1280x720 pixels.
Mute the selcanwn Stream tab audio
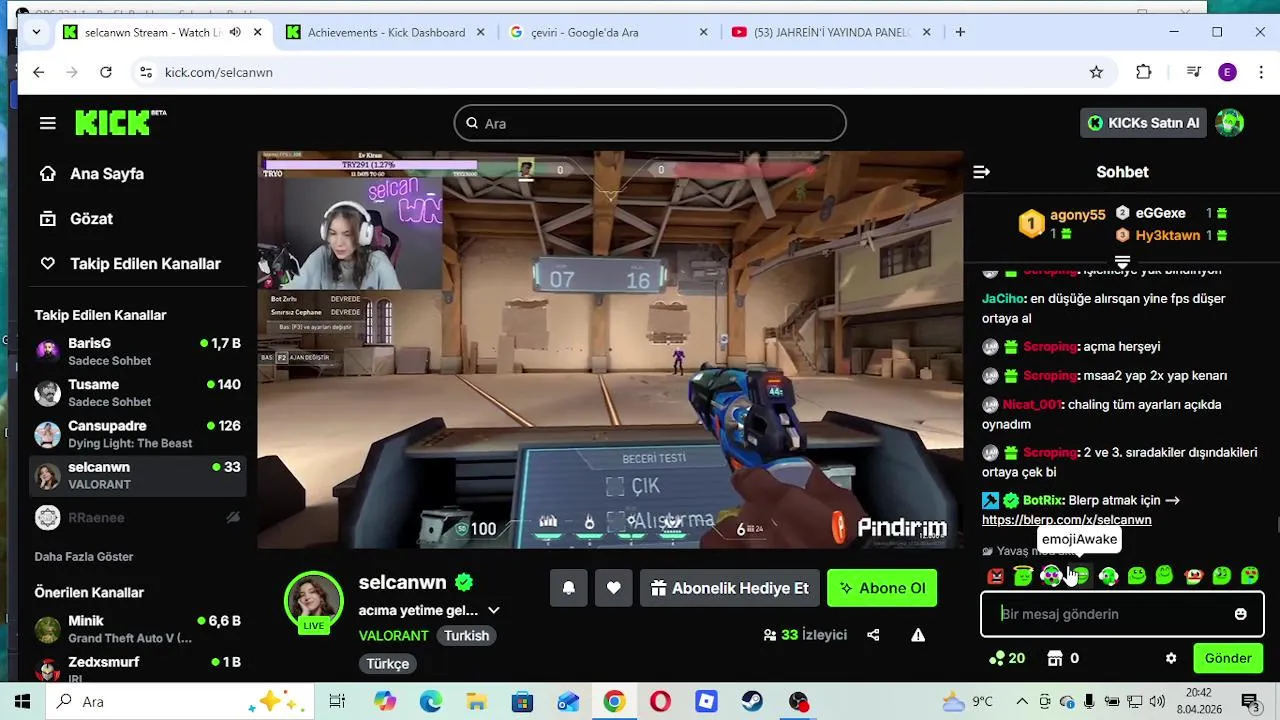pos(235,32)
